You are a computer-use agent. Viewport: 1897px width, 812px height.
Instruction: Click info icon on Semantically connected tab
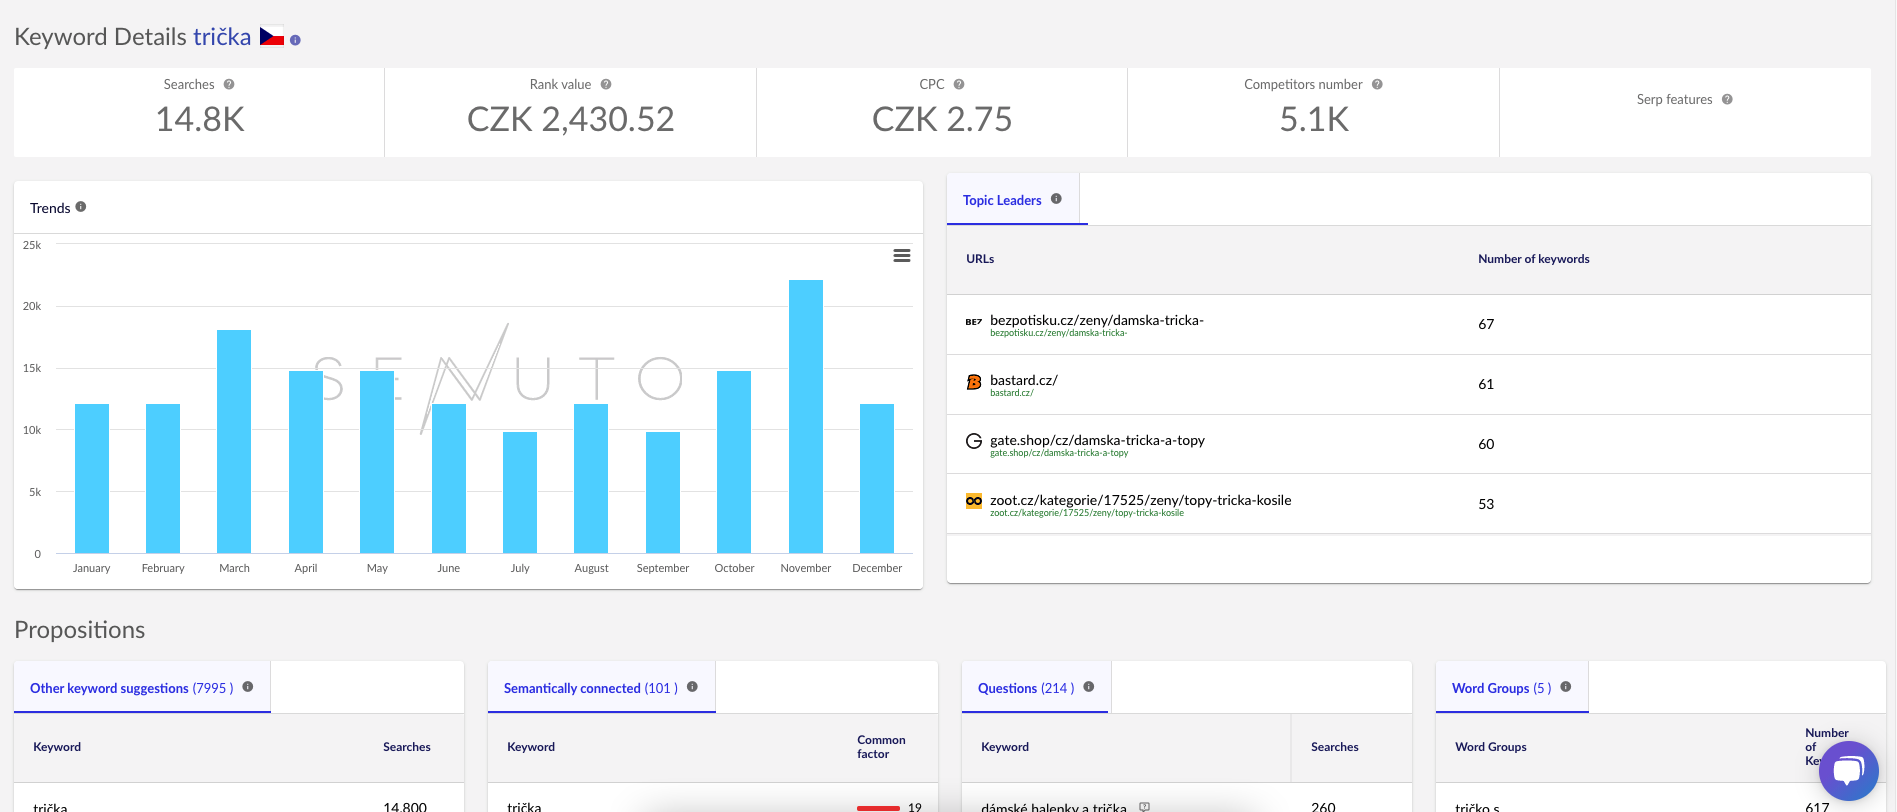[692, 687]
